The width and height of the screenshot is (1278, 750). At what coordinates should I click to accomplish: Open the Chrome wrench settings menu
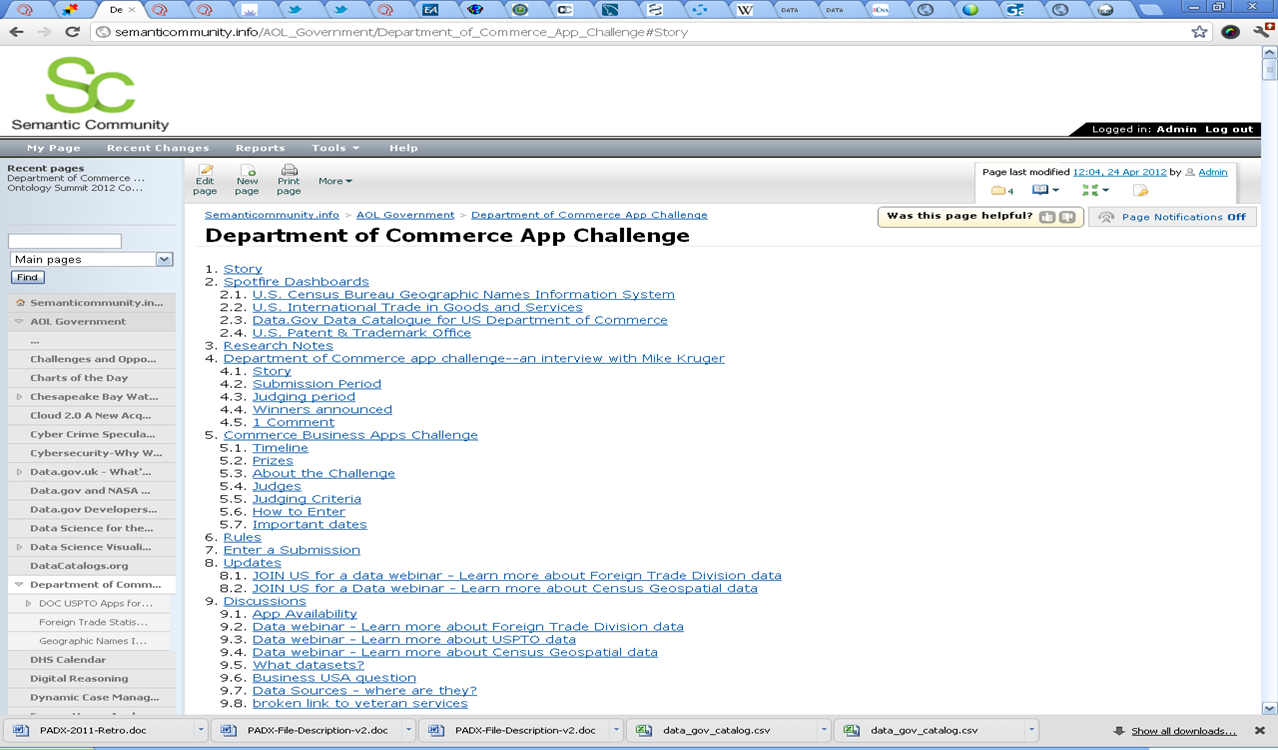pyautogui.click(x=1262, y=32)
